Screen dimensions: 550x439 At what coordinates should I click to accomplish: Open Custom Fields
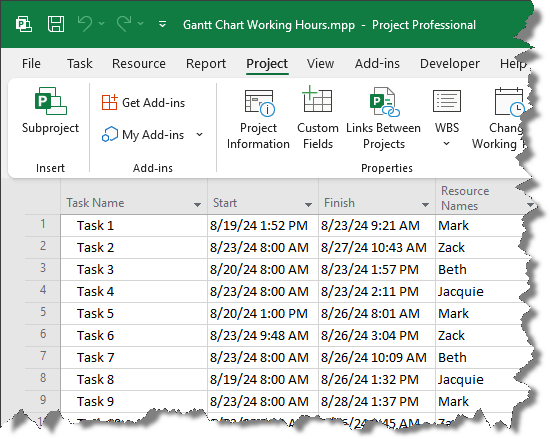(x=318, y=119)
